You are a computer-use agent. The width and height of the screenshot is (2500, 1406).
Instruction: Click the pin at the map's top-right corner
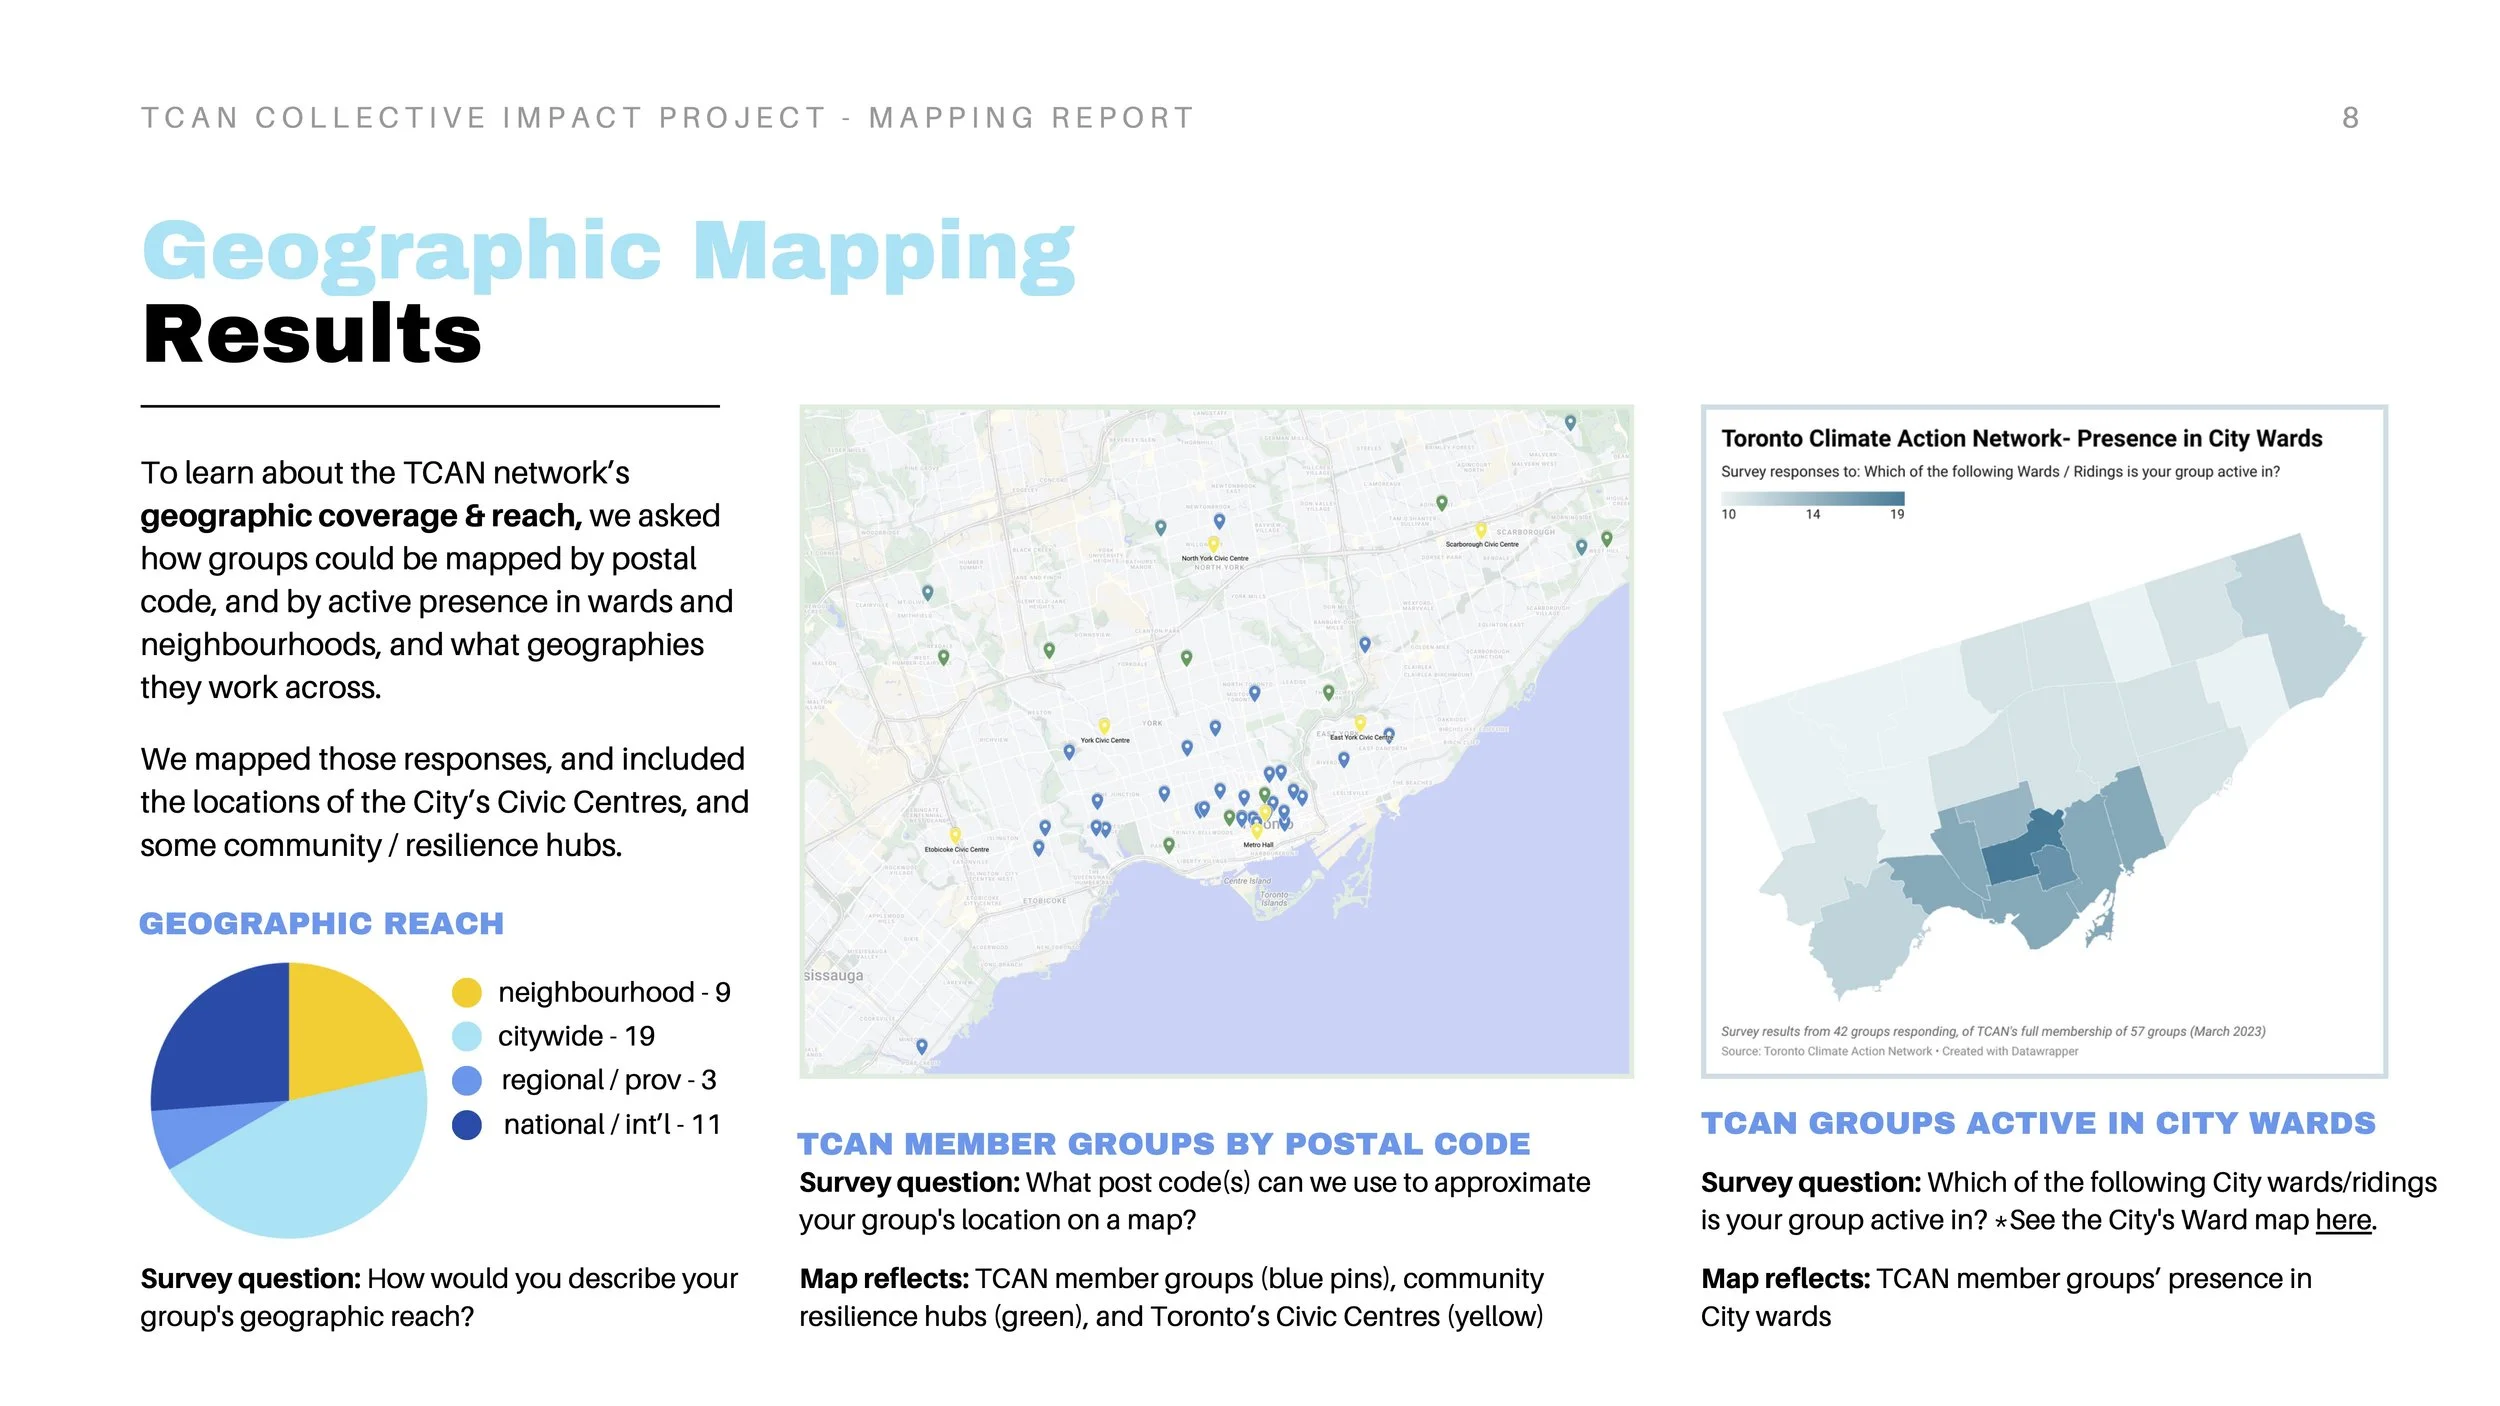(x=1570, y=422)
